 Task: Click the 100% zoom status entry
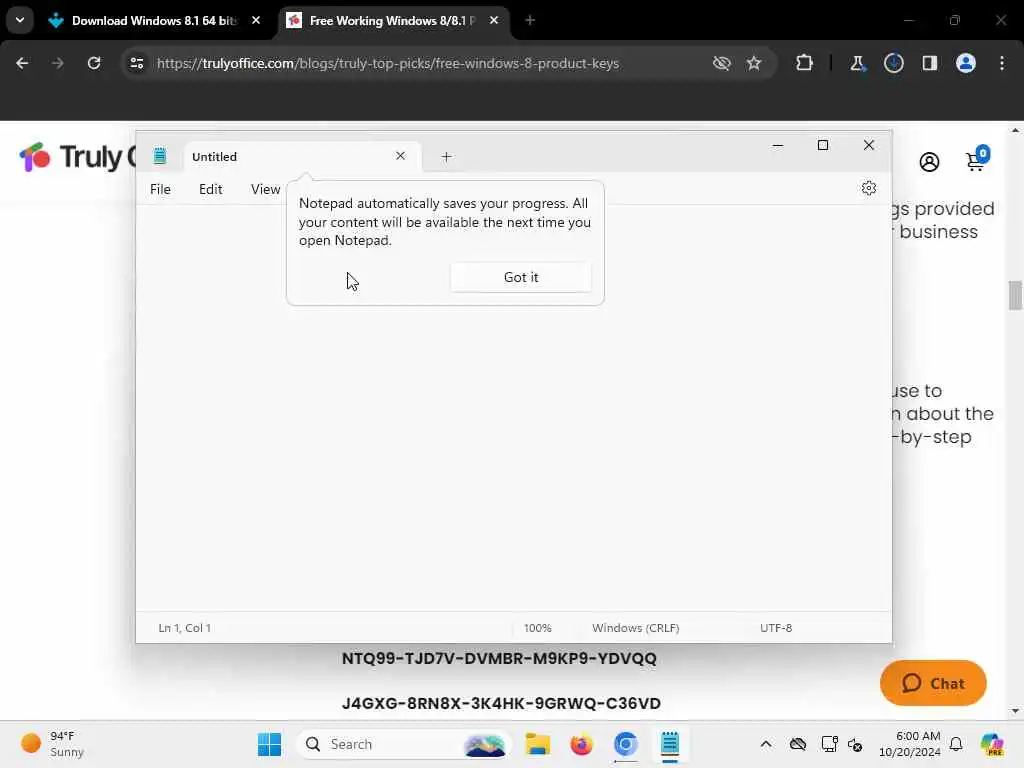pos(537,628)
